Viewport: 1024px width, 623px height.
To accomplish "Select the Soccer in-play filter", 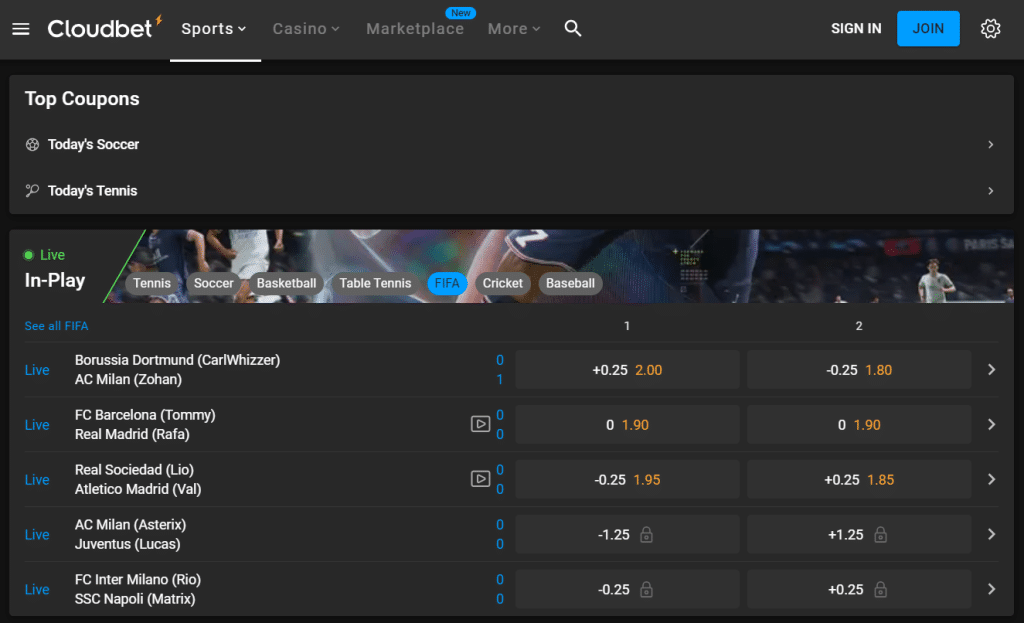I will (x=214, y=283).
